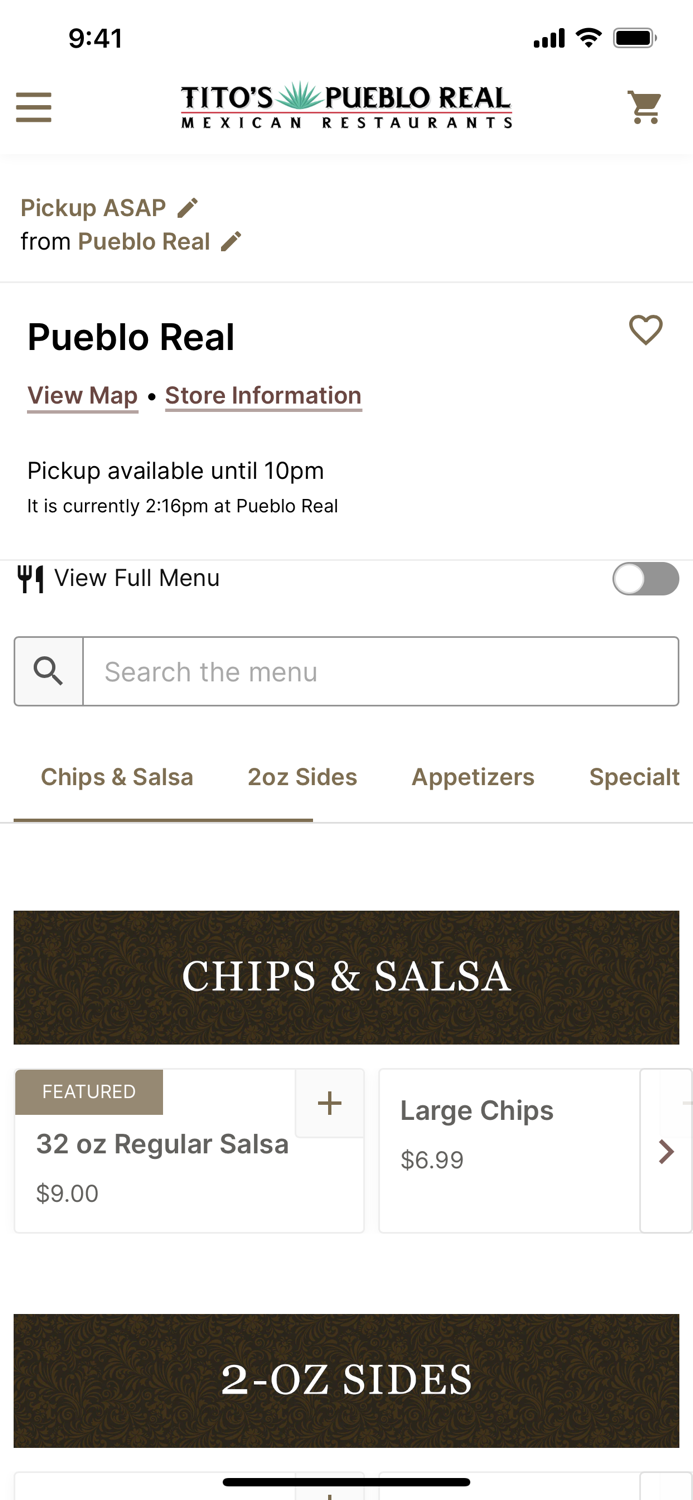Open the hamburger navigation menu
This screenshot has height=1500, width=693.
tap(33, 107)
